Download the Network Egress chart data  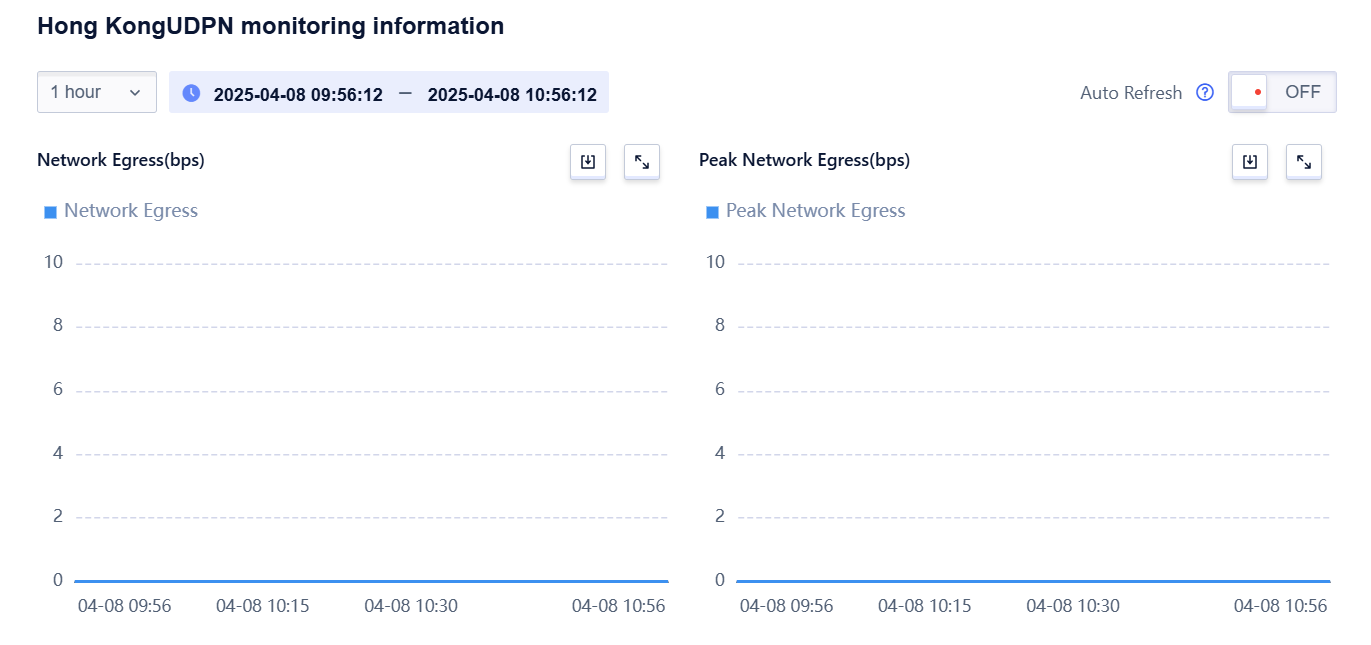[587, 162]
